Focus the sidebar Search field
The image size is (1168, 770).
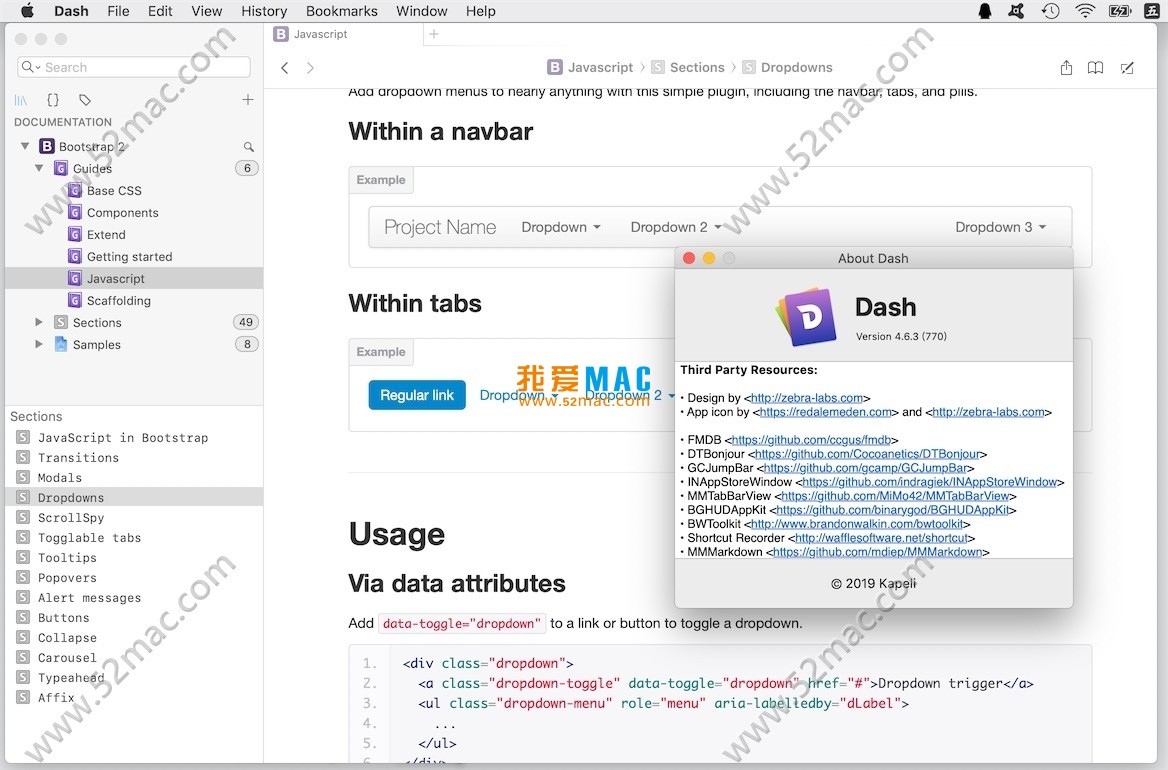tap(134, 67)
